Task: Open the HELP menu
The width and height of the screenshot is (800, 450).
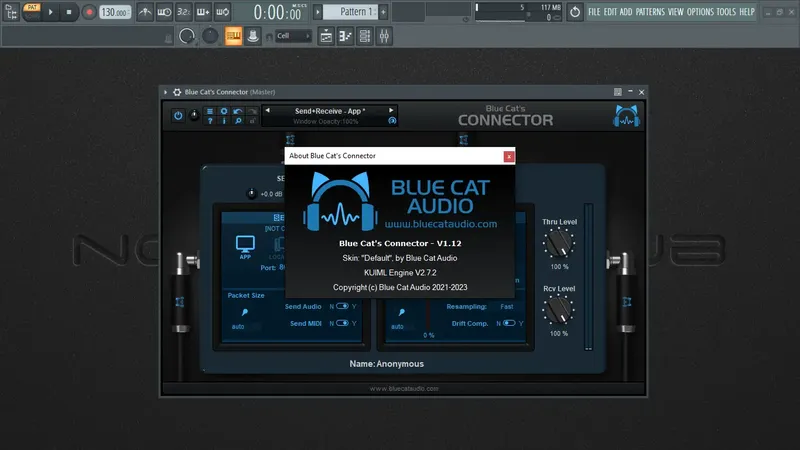Action: click(x=747, y=12)
